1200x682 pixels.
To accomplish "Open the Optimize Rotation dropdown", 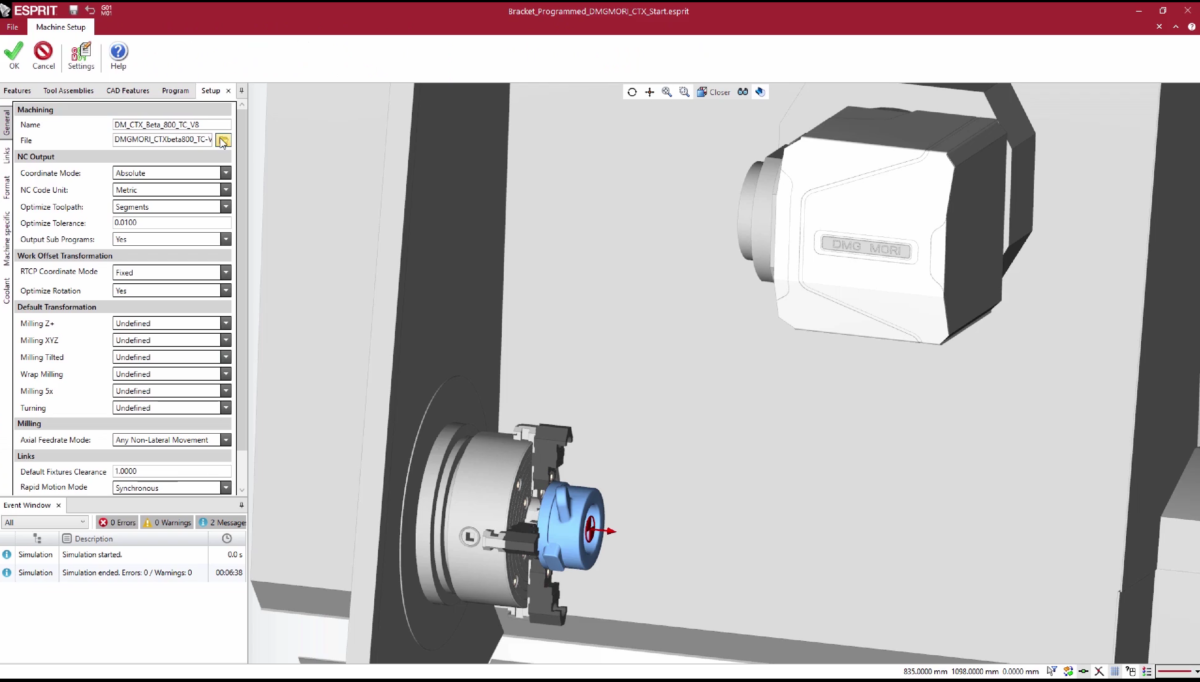I will [x=226, y=291].
